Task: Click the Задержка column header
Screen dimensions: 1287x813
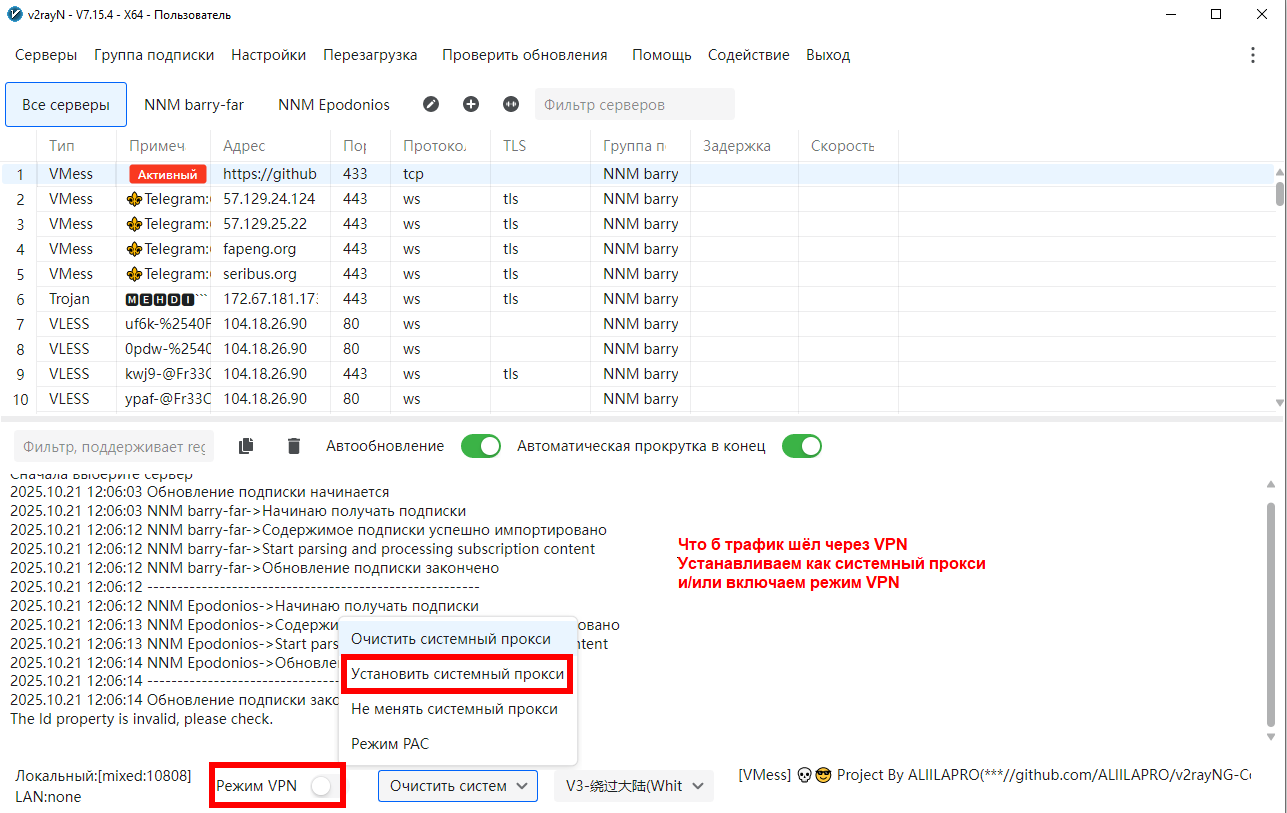Action: click(737, 146)
